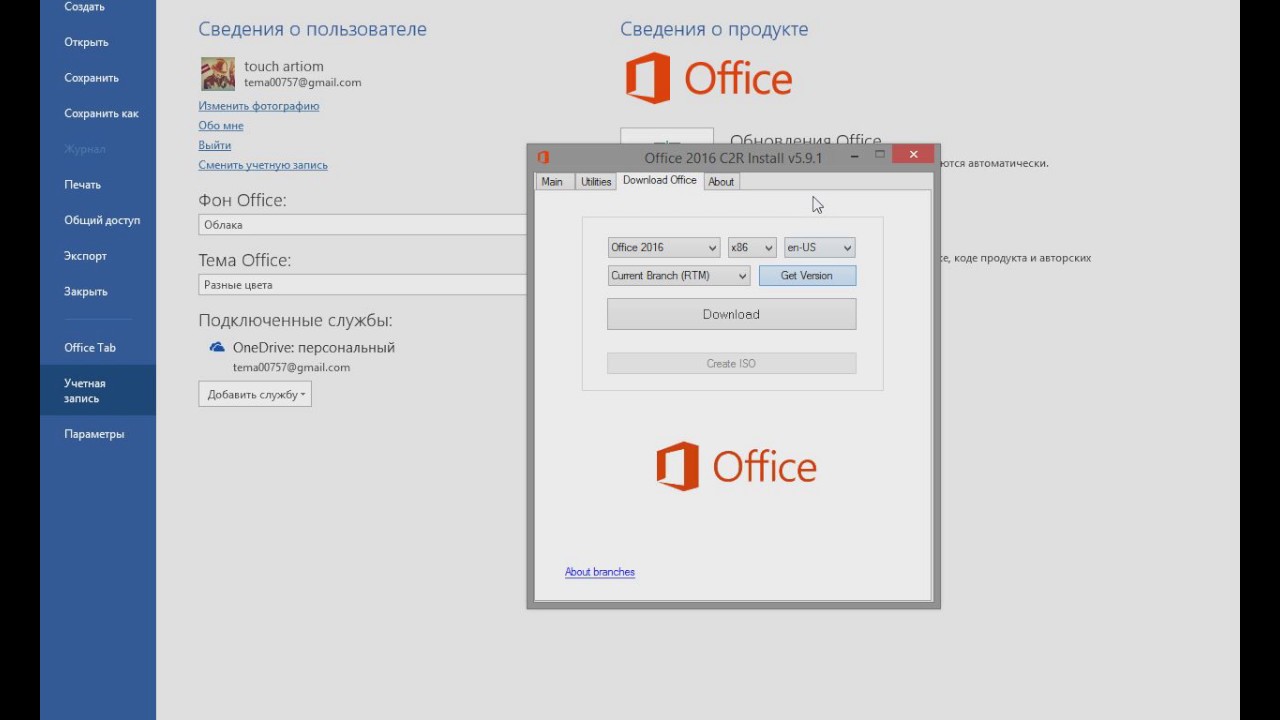Image resolution: width=1280 pixels, height=720 pixels.
Task: Click the user profile photo thumbnail
Action: pyautogui.click(x=218, y=74)
